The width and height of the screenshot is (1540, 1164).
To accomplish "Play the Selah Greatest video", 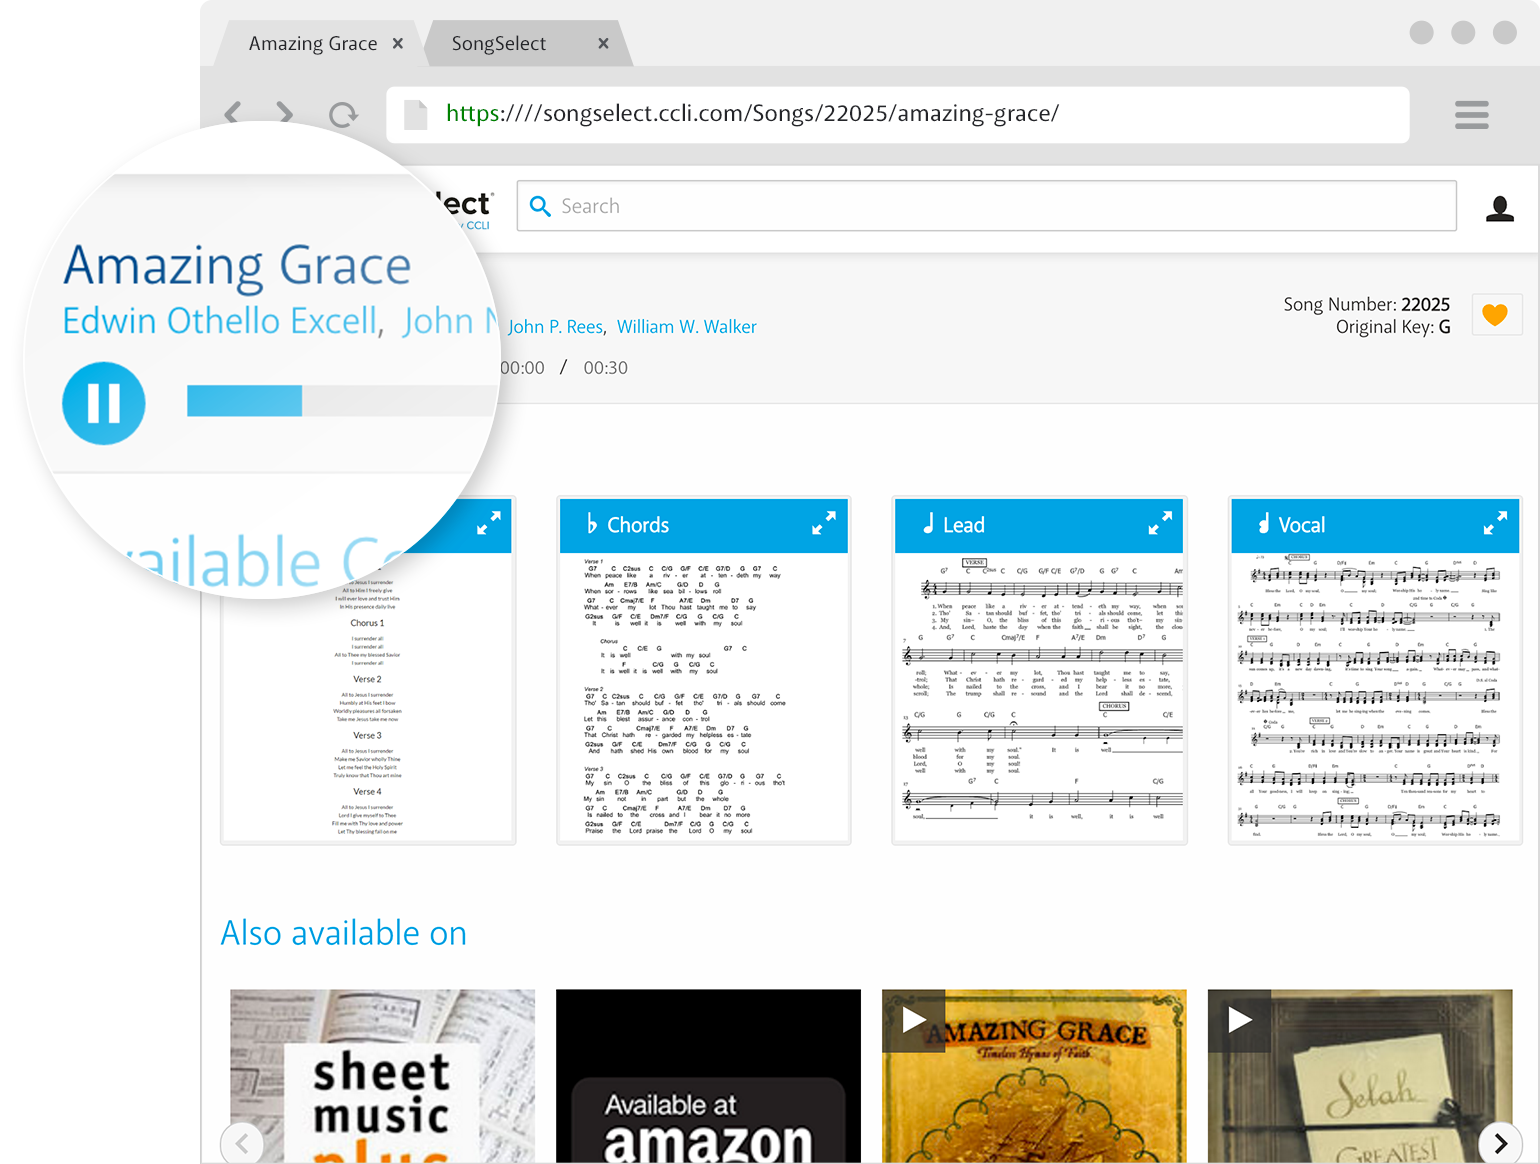I will tap(1240, 1020).
